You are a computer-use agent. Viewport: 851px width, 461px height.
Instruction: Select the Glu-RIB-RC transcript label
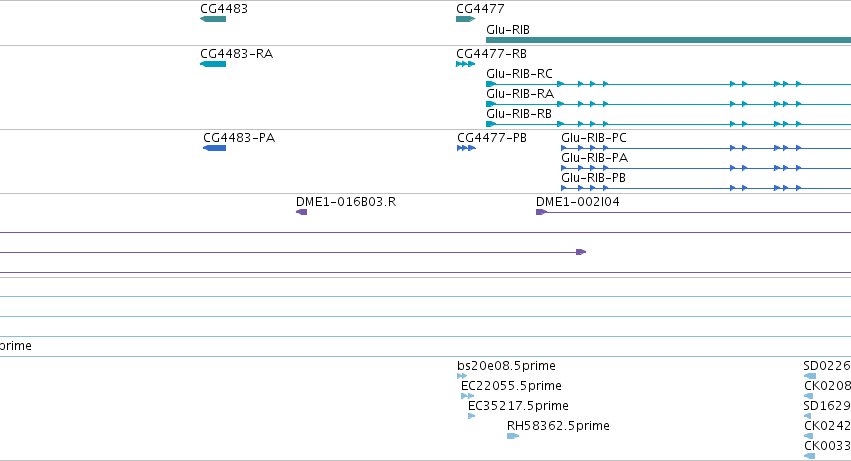tap(519, 73)
